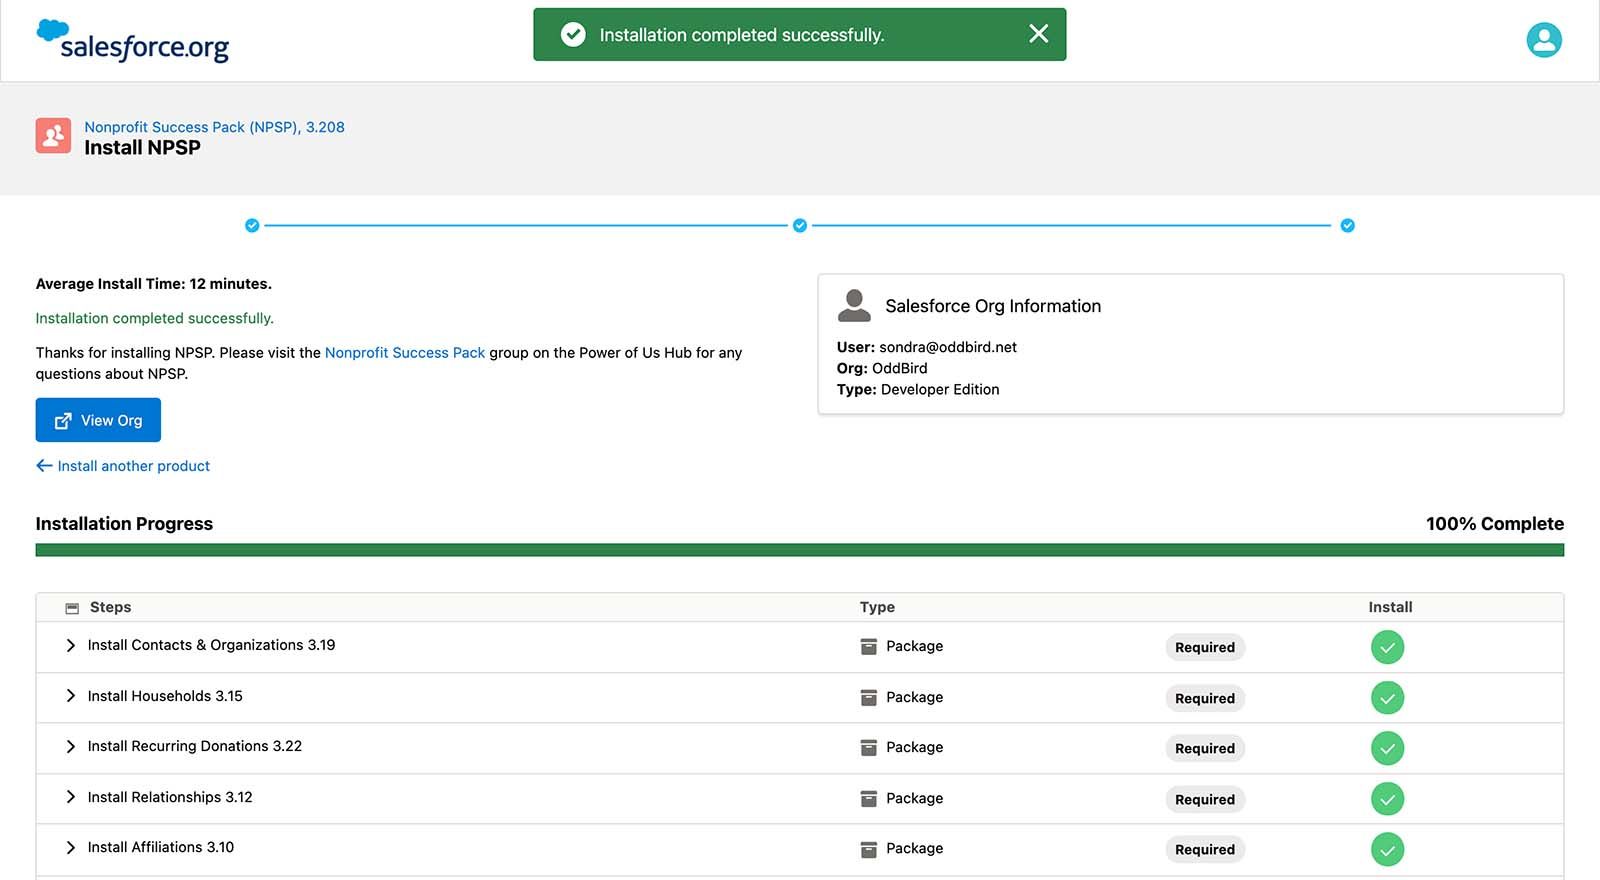Click the green checkmark for Affiliations
The width and height of the screenshot is (1600, 880).
pos(1387,849)
